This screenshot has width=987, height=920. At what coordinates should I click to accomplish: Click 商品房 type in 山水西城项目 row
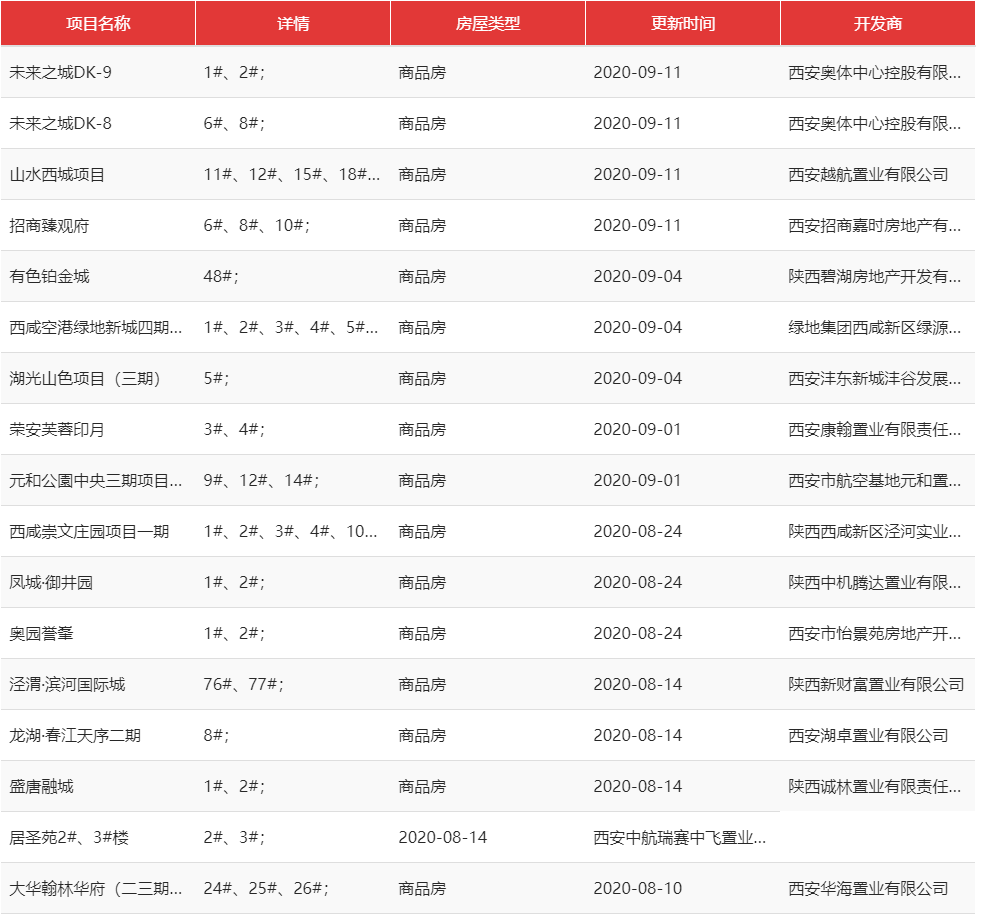click(x=422, y=174)
